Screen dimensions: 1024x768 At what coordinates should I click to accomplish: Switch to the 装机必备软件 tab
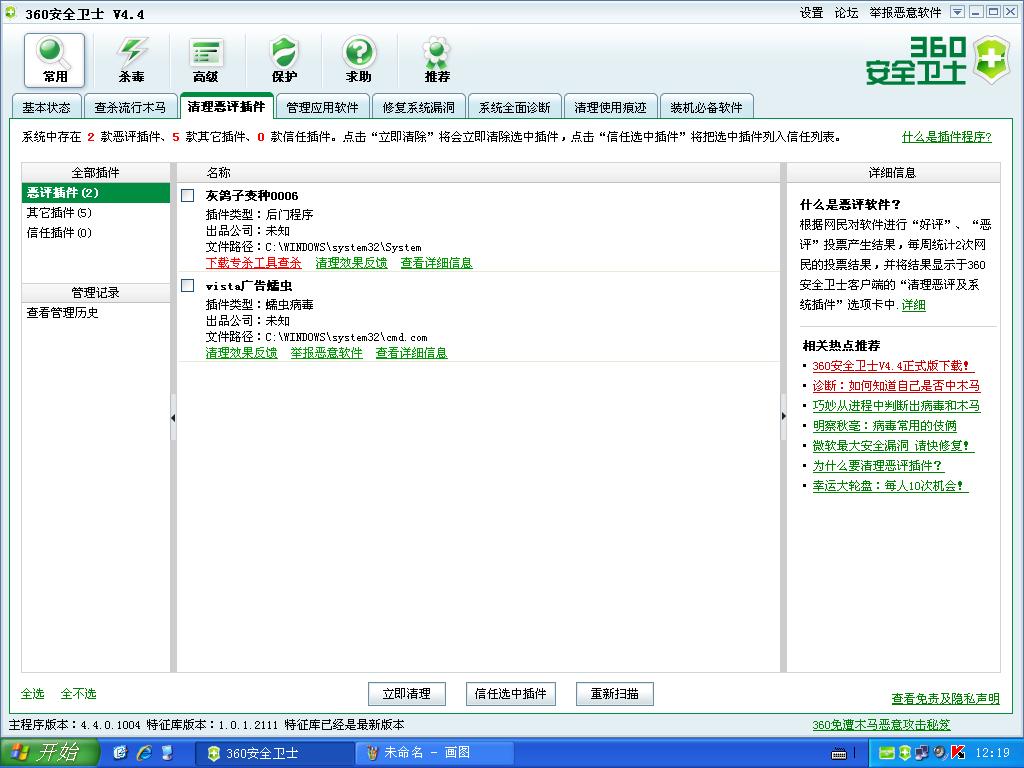pos(707,108)
